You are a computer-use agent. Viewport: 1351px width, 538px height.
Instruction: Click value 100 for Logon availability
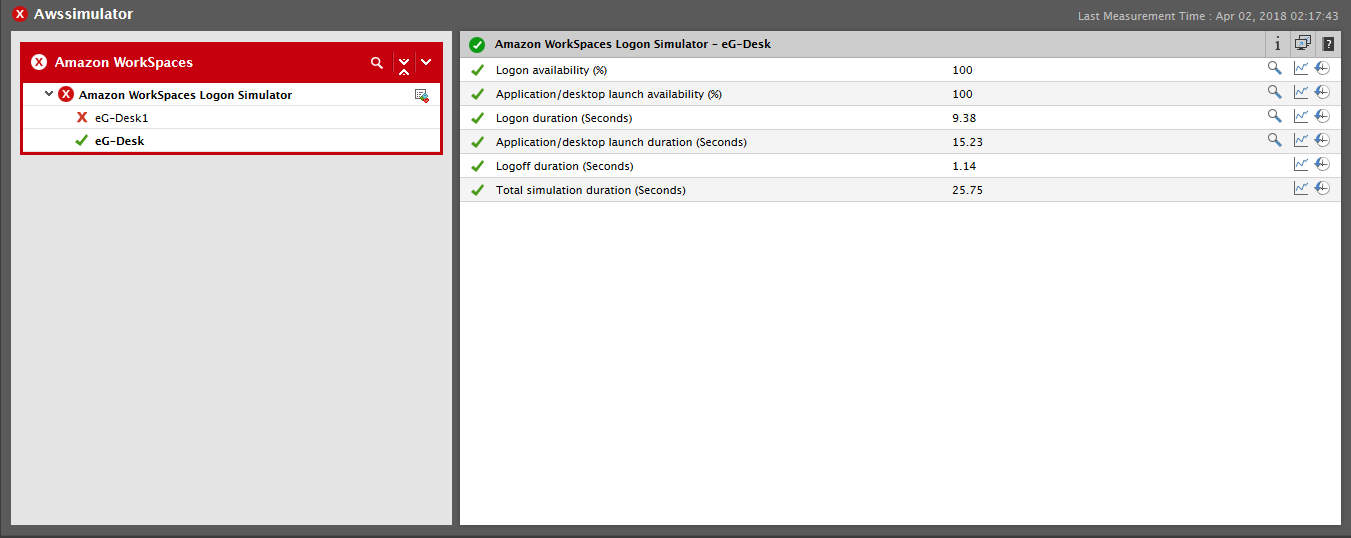[962, 70]
